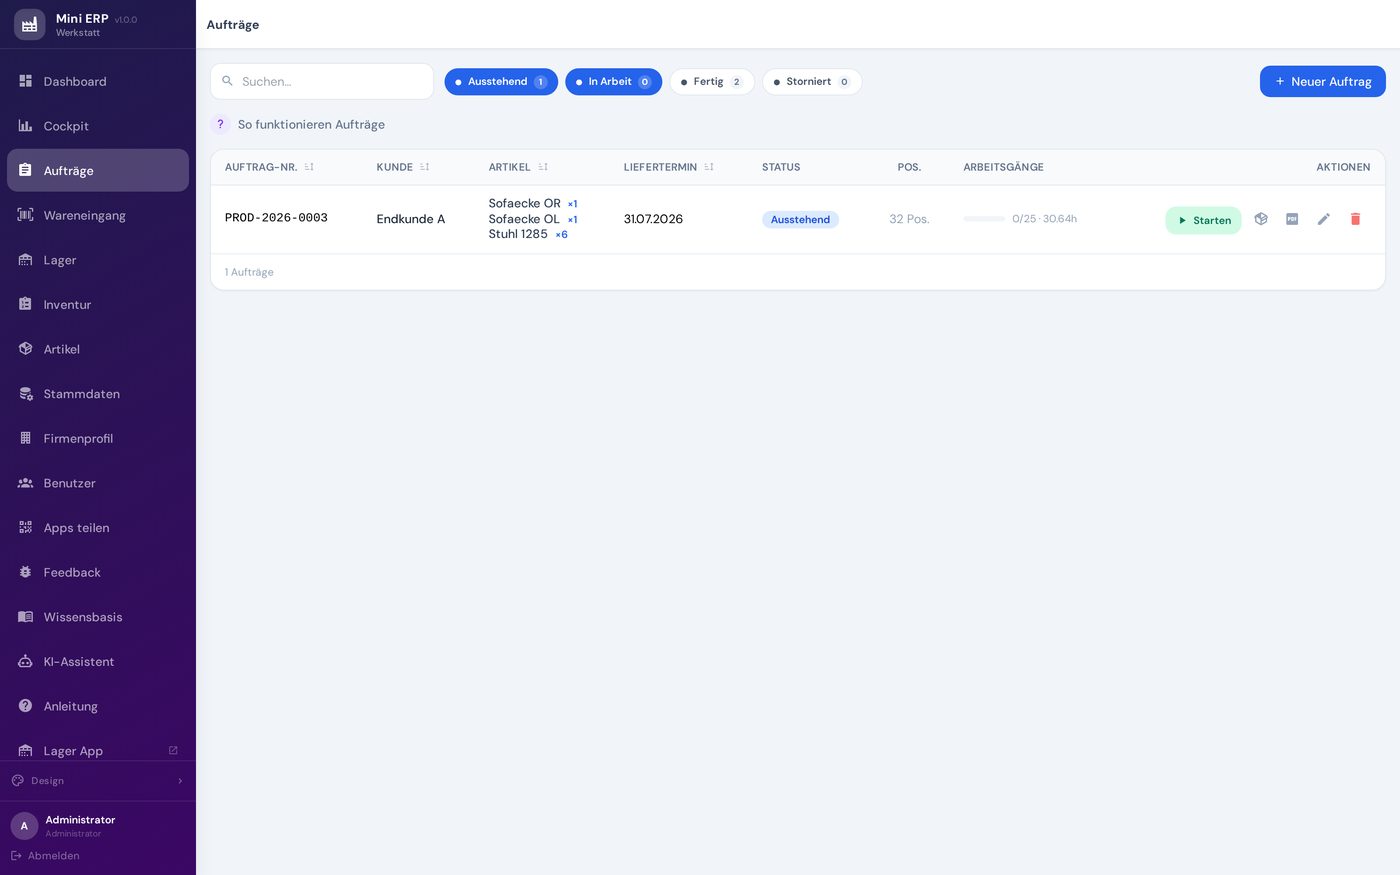Click the purple question mark help icon
This screenshot has height=875, width=1400.
[220, 124]
